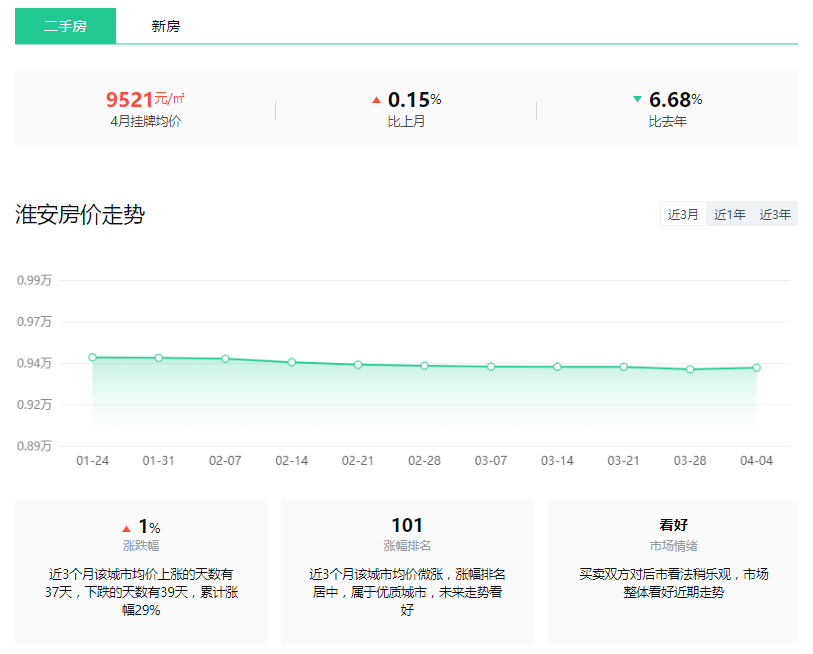Switch to the 二手房 tab
The height and width of the screenshot is (654, 813).
(x=65, y=26)
